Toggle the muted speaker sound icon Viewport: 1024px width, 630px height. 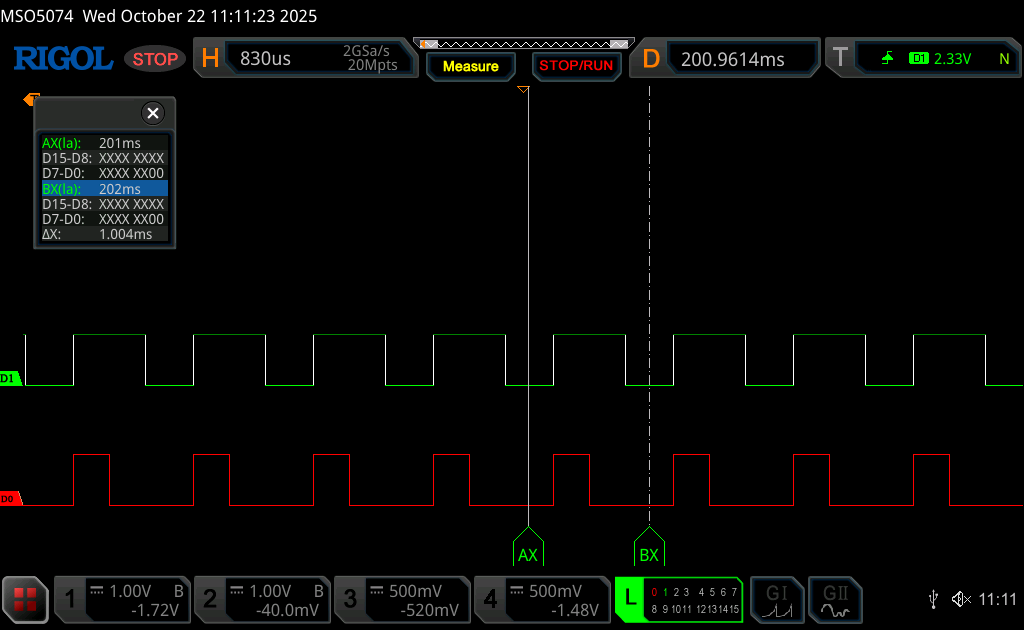961,599
